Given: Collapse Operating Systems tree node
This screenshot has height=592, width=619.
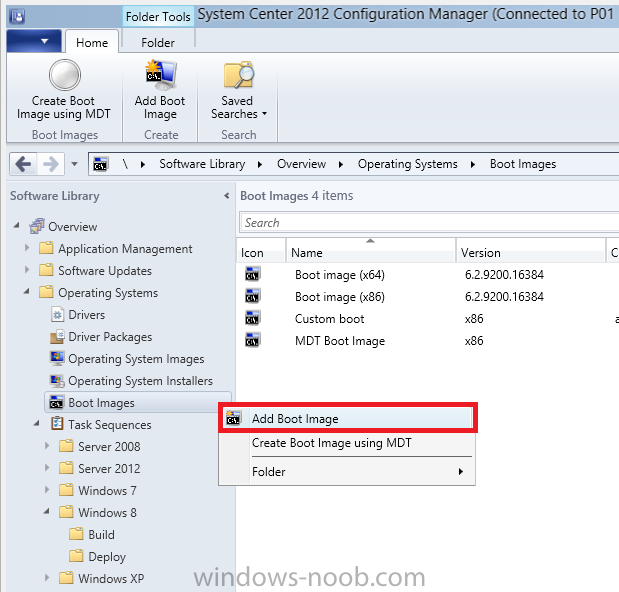Looking at the screenshot, I should [x=27, y=292].
